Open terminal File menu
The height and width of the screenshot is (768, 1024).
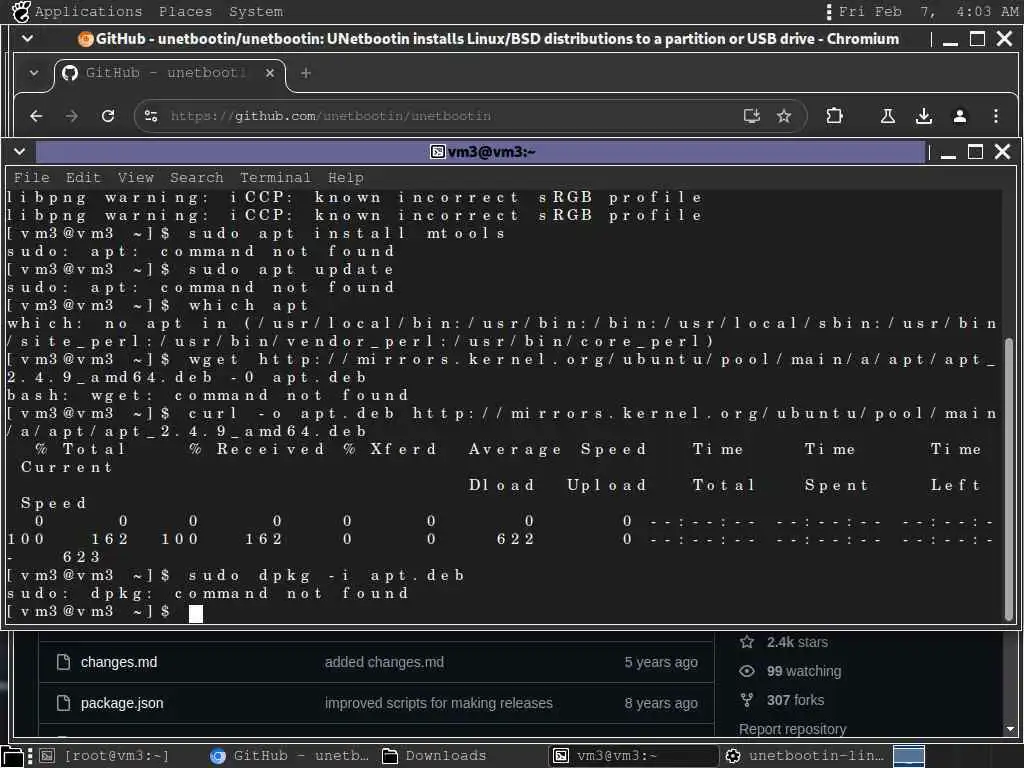click(x=31, y=178)
